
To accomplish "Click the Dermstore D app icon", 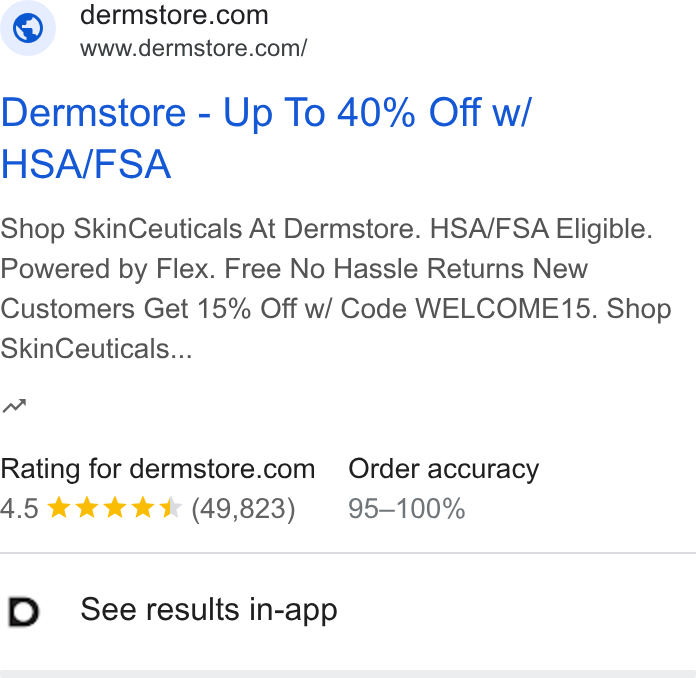I will 24,612.
